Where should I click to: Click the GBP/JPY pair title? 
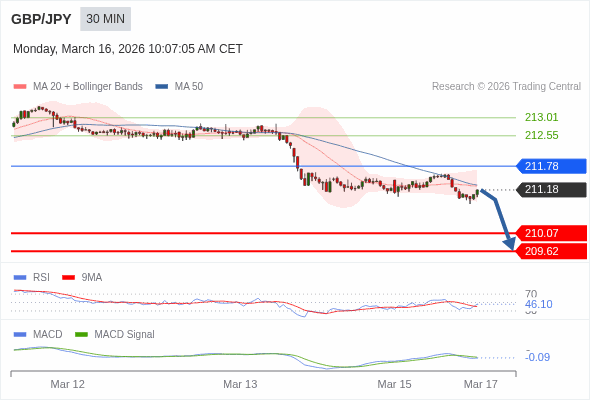point(41,19)
